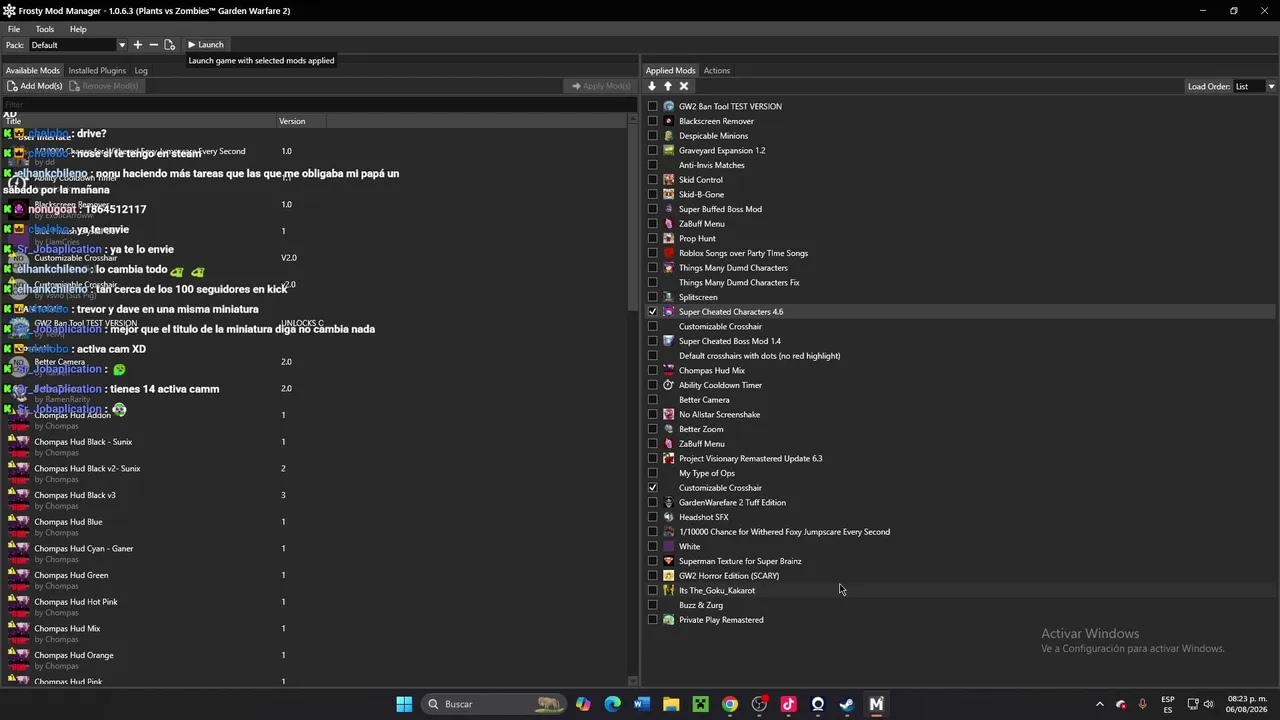
Task: Open the Load Order dropdown set to List
Action: (x=1255, y=86)
